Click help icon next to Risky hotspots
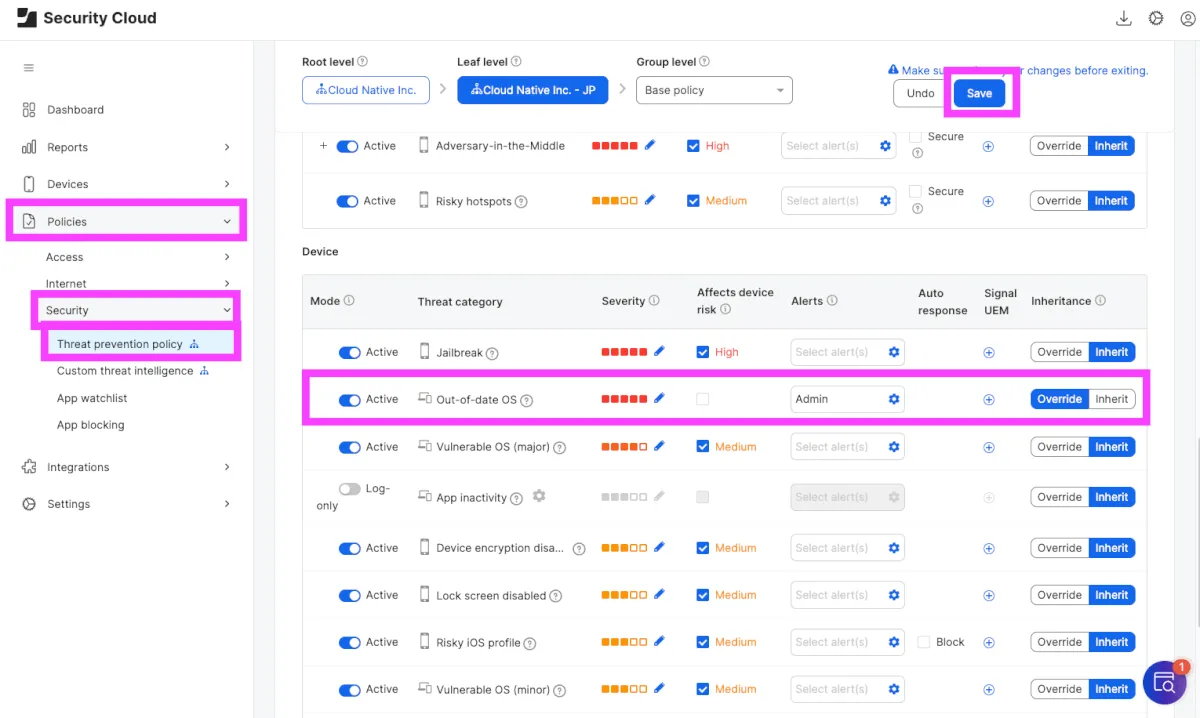The width and height of the screenshot is (1200, 718). [521, 202]
